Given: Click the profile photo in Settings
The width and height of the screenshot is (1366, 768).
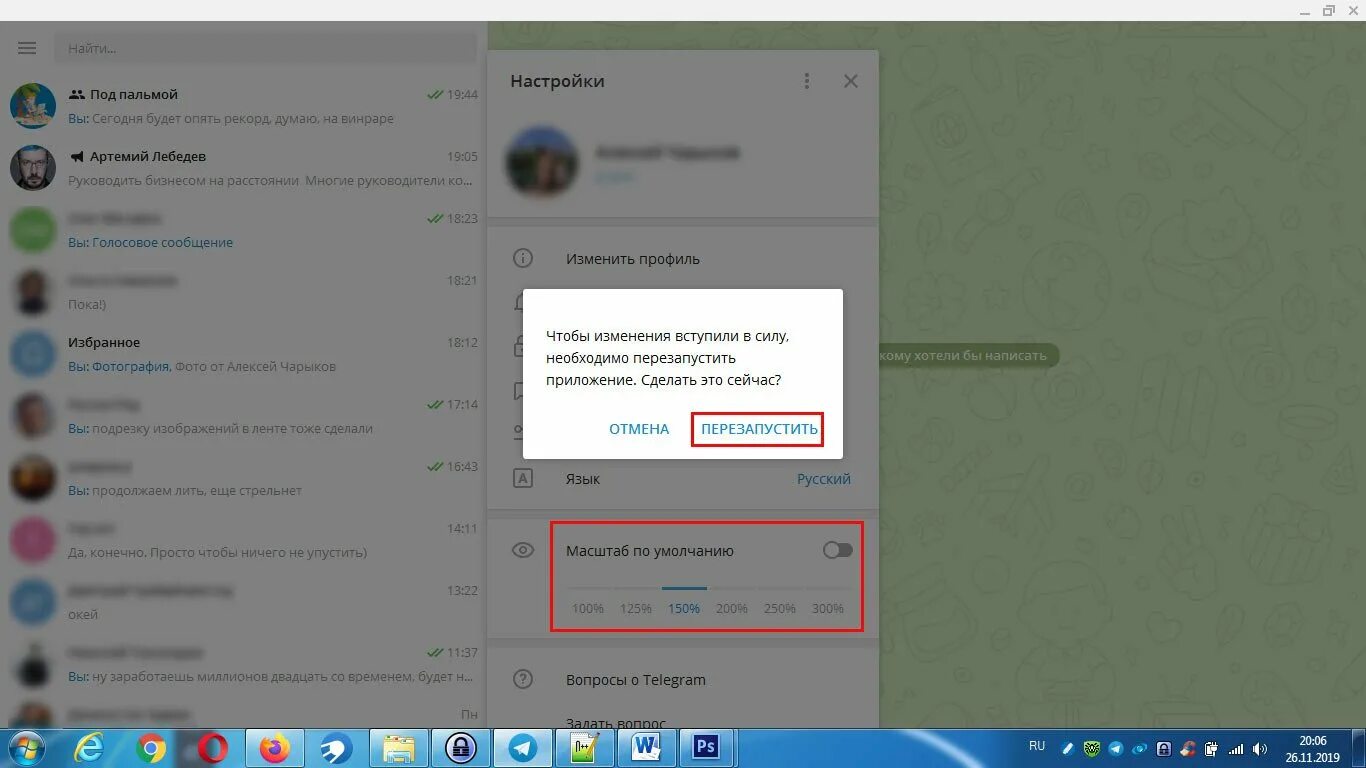Looking at the screenshot, I should pos(542,161).
